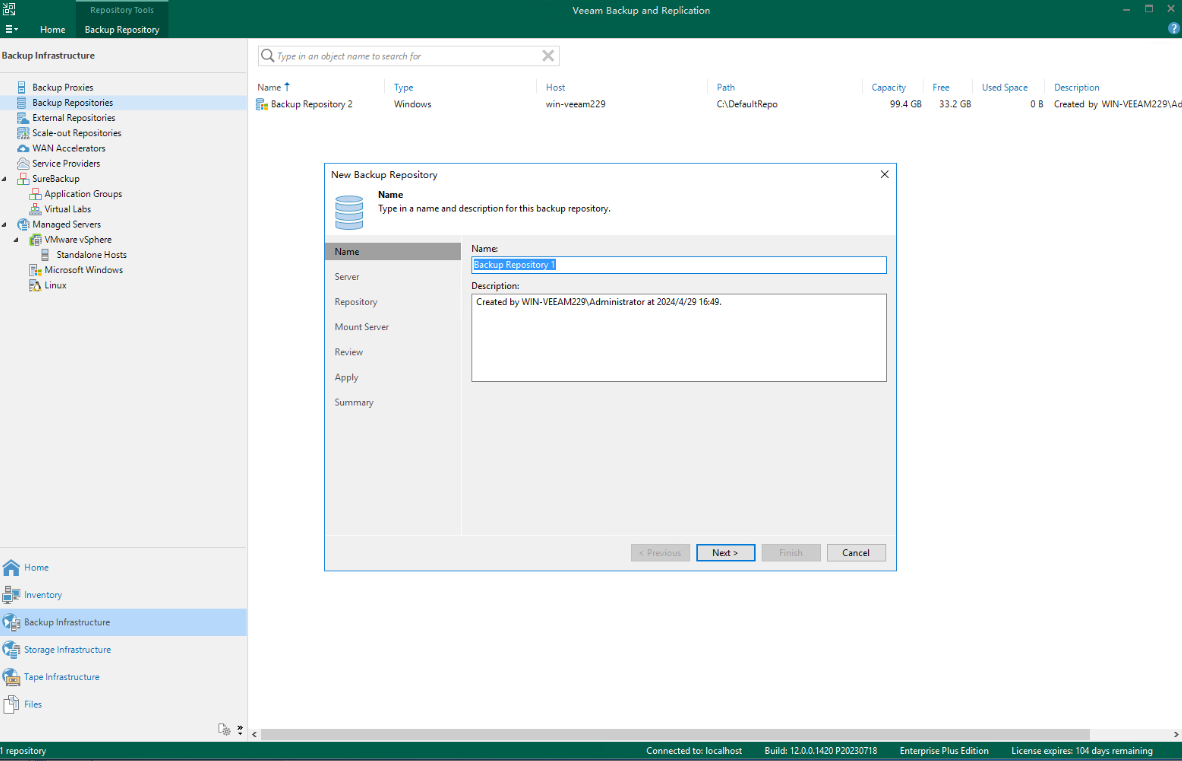Image resolution: width=1182 pixels, height=761 pixels.
Task: Click the Scale-out Repositories icon
Action: [x=22, y=133]
